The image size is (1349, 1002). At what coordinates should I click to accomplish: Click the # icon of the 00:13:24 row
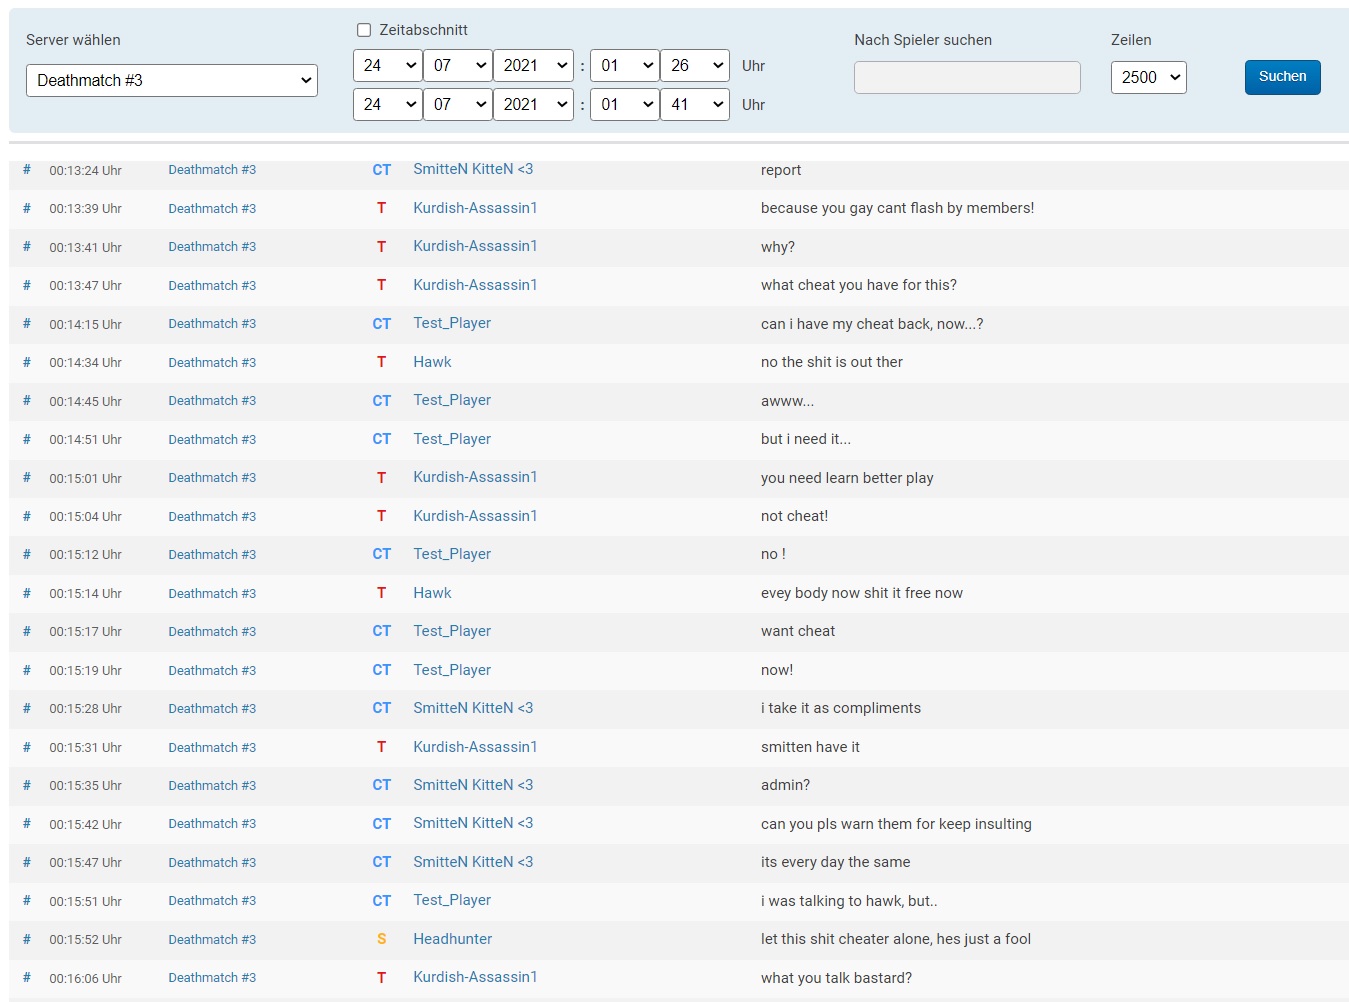[27, 170]
